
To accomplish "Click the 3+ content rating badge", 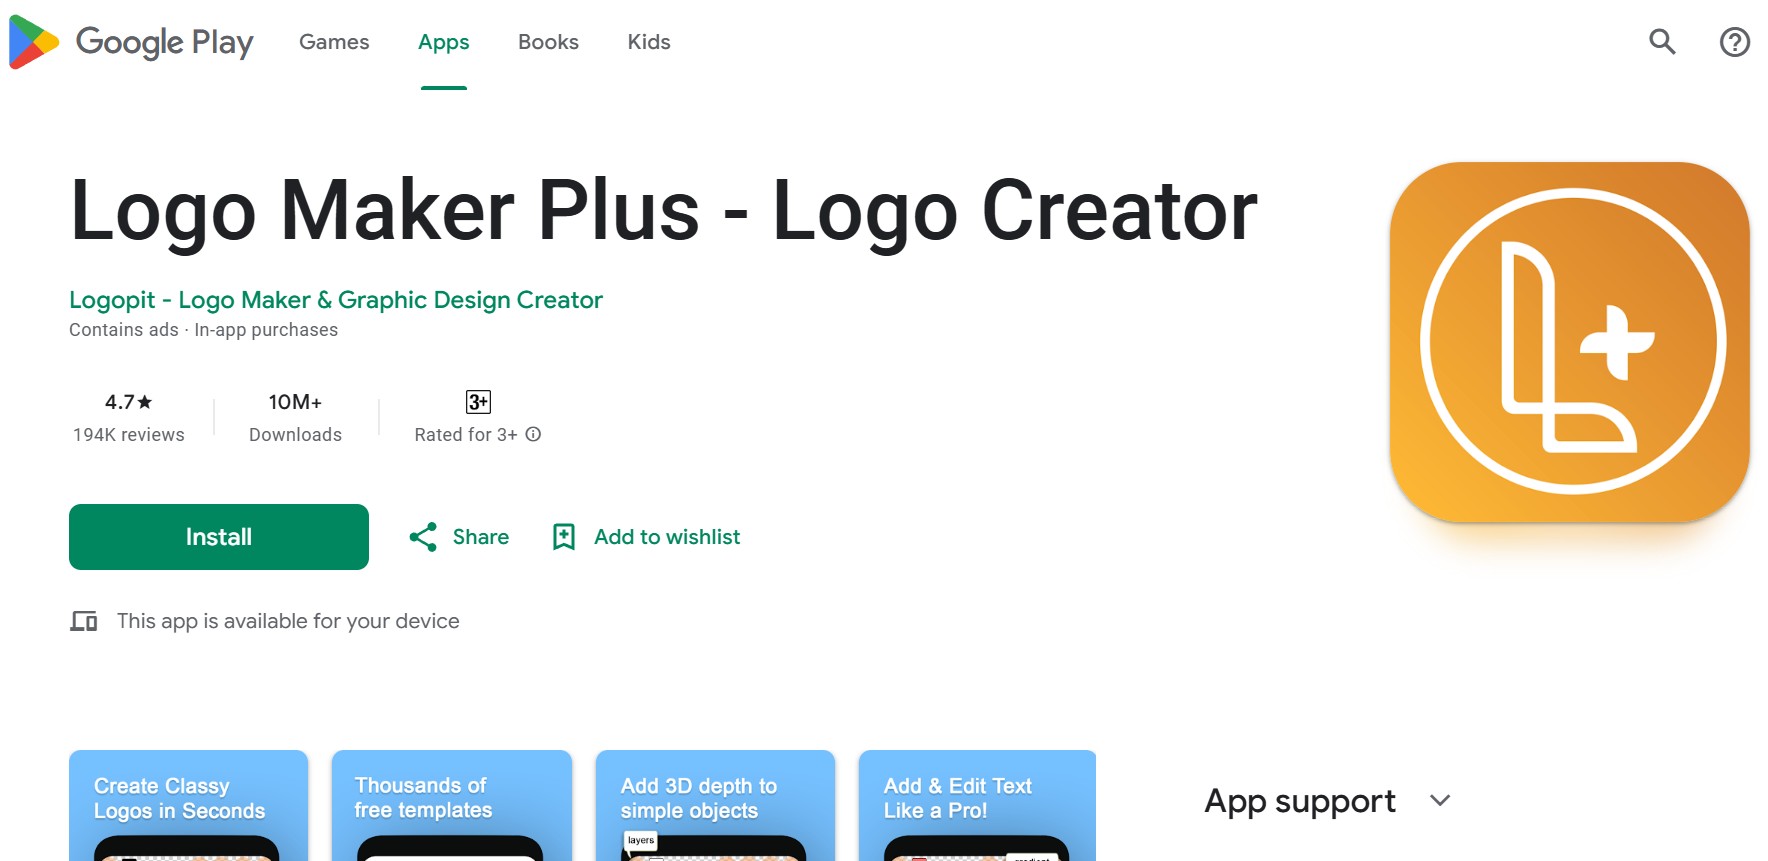I will (478, 402).
